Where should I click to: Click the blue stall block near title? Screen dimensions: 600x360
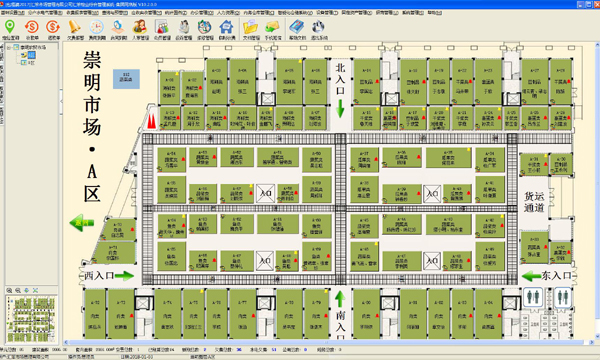pyautogui.click(x=126, y=79)
